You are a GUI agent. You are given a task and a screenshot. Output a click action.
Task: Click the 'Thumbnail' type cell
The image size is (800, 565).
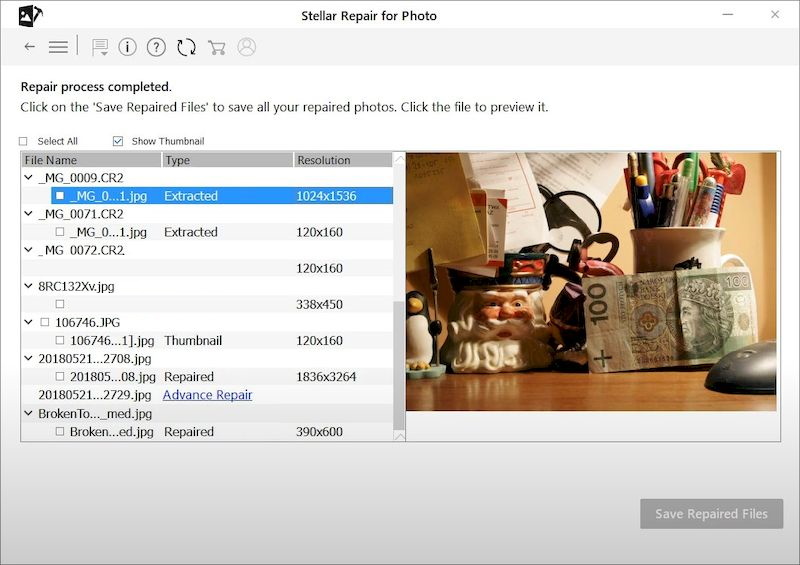[x=192, y=340]
